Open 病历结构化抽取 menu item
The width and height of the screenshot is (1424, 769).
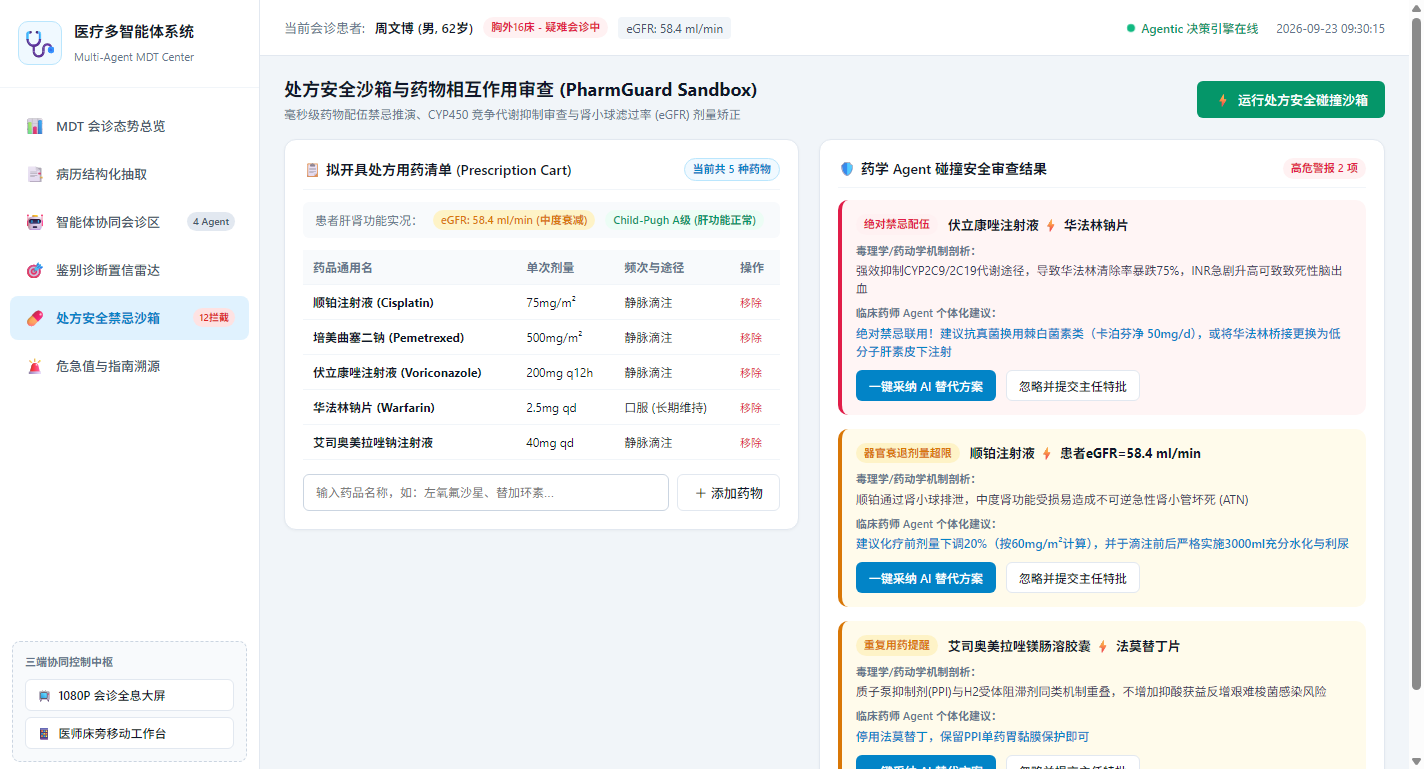pos(129,174)
